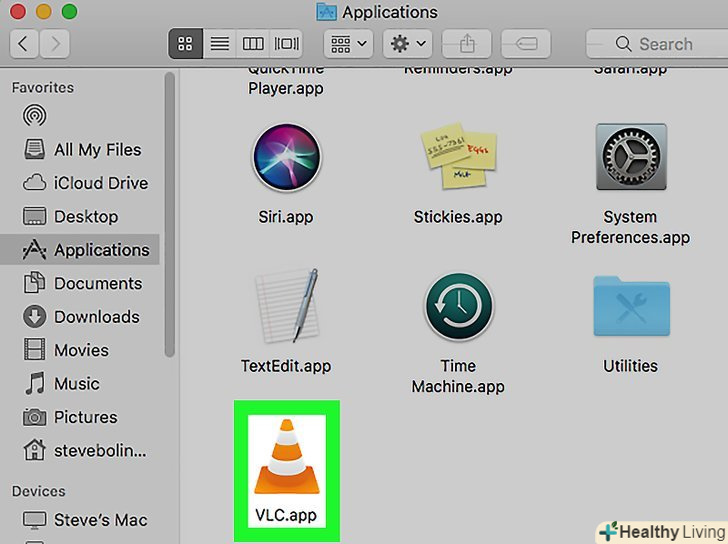Select the System Preferences.app gear icon
The height and width of the screenshot is (544, 728).
pos(631,157)
